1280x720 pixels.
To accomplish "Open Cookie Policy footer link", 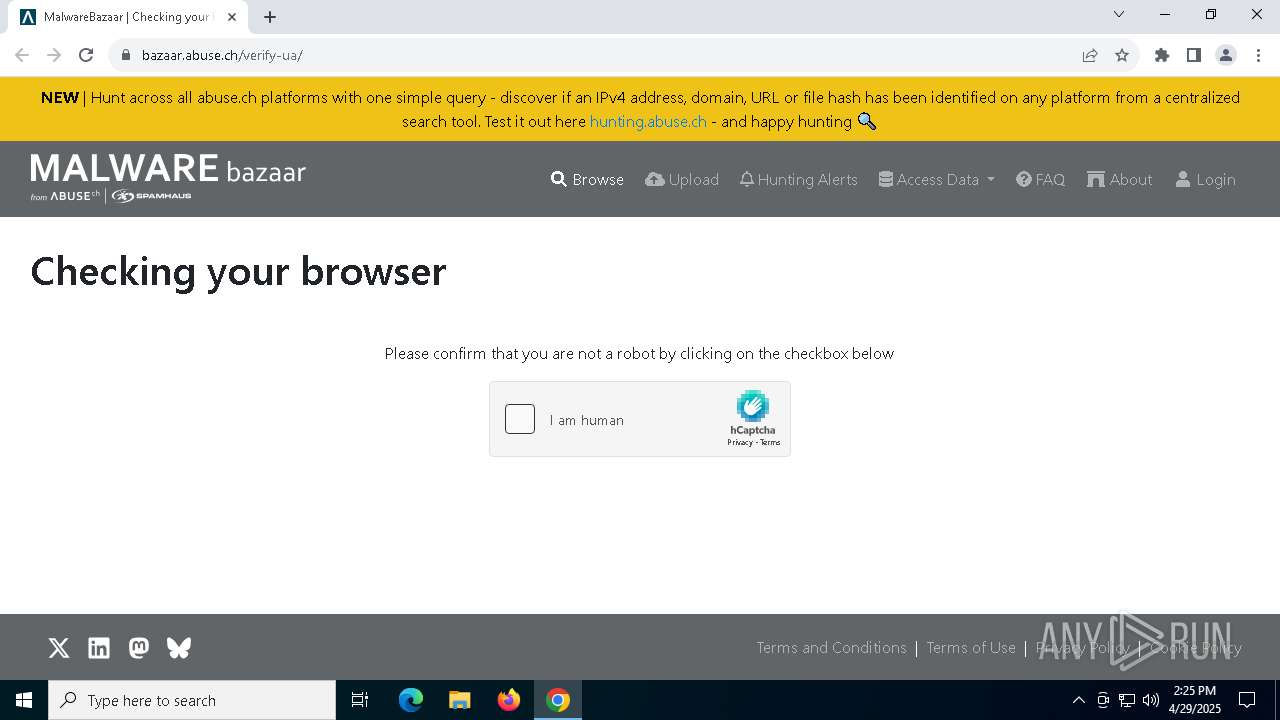I will point(1196,648).
